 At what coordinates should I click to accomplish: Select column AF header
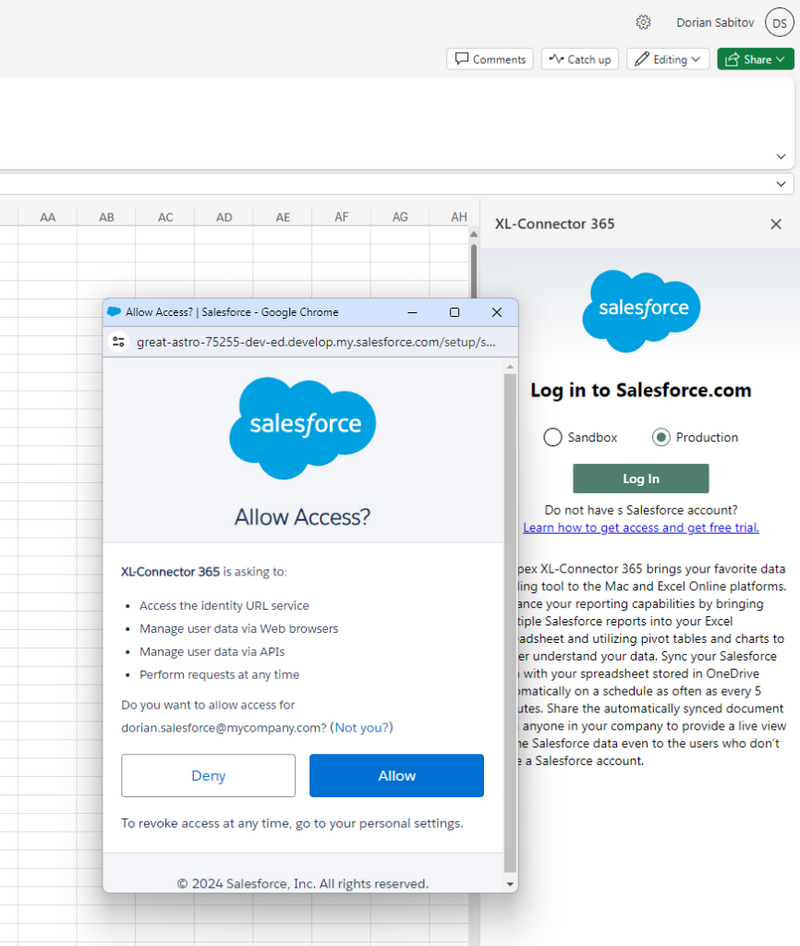[341, 217]
